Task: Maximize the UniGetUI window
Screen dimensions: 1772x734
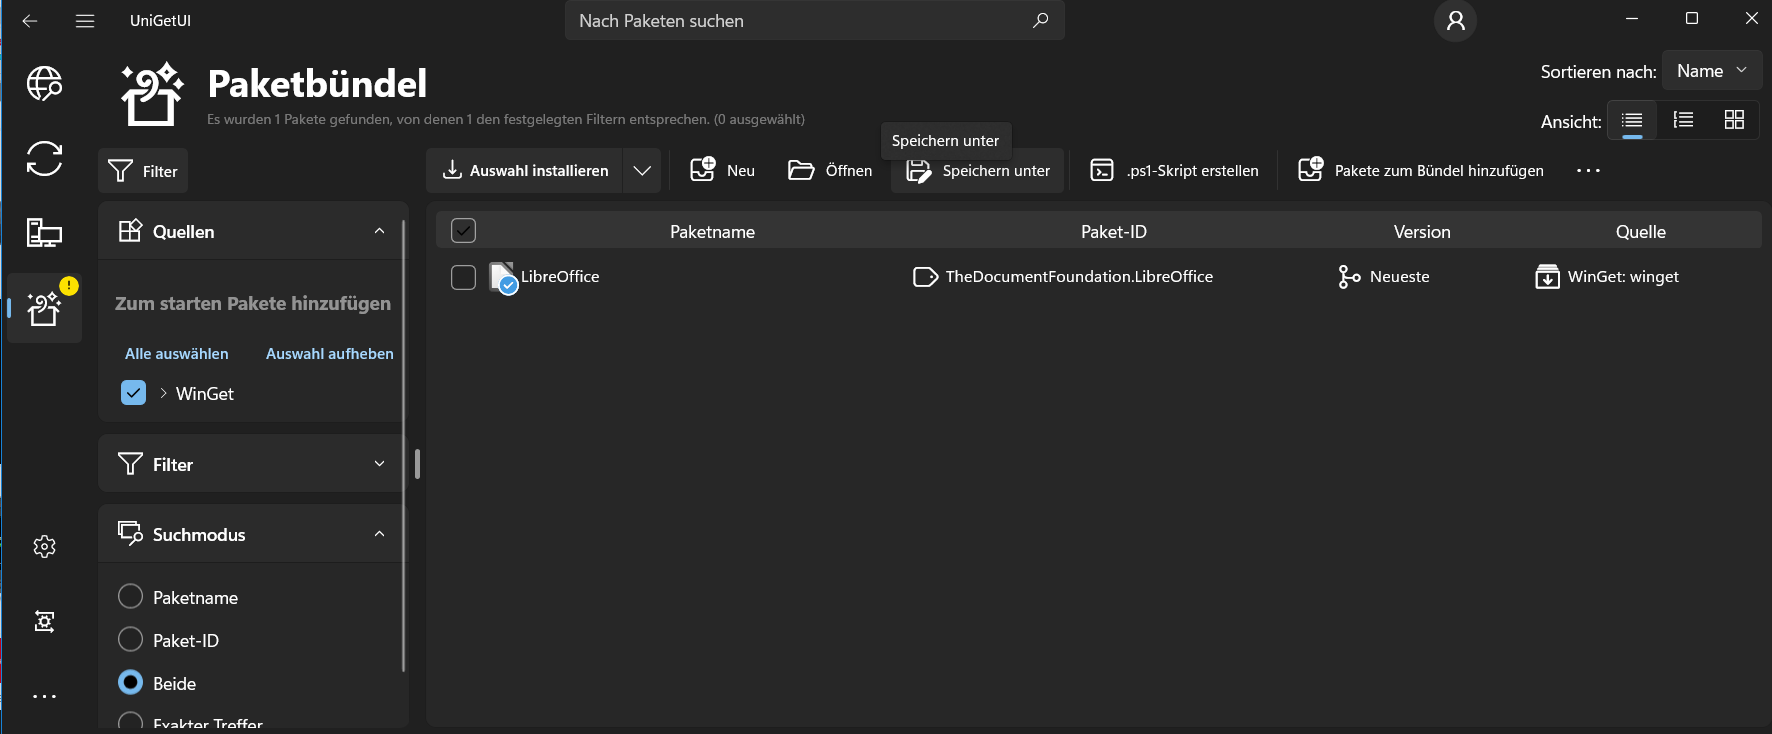Action: click(1692, 18)
